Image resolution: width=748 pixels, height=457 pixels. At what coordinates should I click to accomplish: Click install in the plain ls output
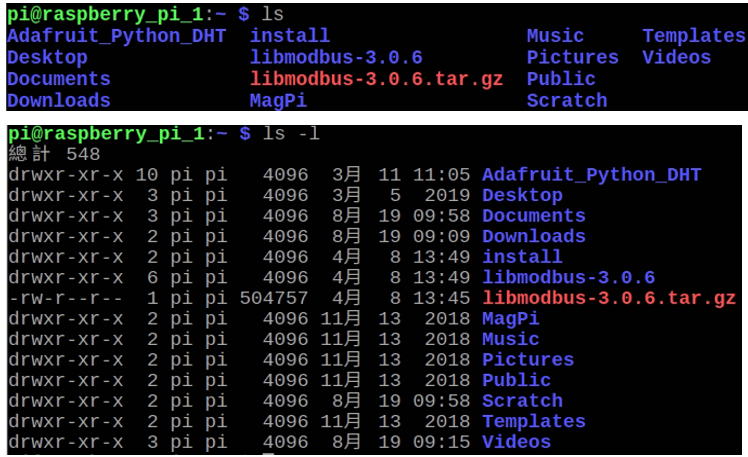click(290, 36)
